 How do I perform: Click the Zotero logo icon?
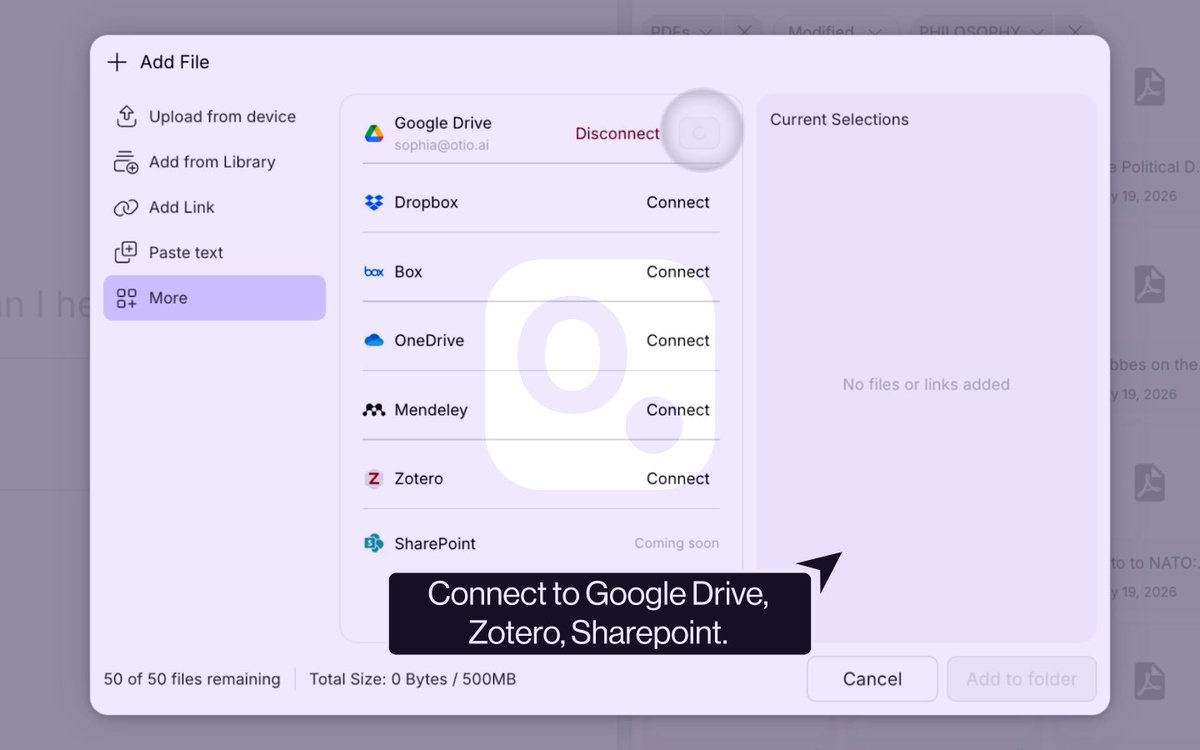coord(374,478)
